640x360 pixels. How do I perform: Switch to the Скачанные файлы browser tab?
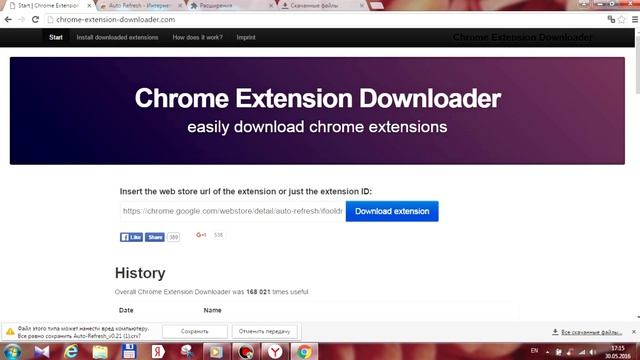tap(321, 6)
